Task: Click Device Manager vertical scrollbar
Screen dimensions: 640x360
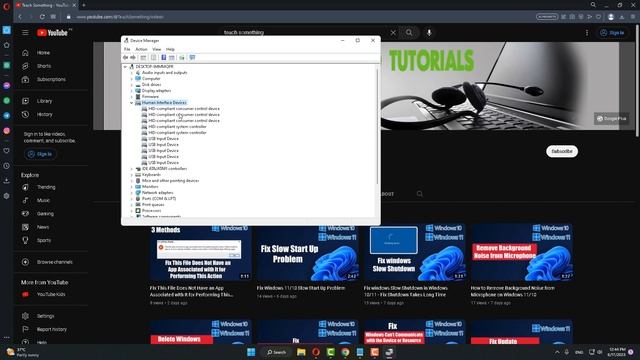Action: 378,127
